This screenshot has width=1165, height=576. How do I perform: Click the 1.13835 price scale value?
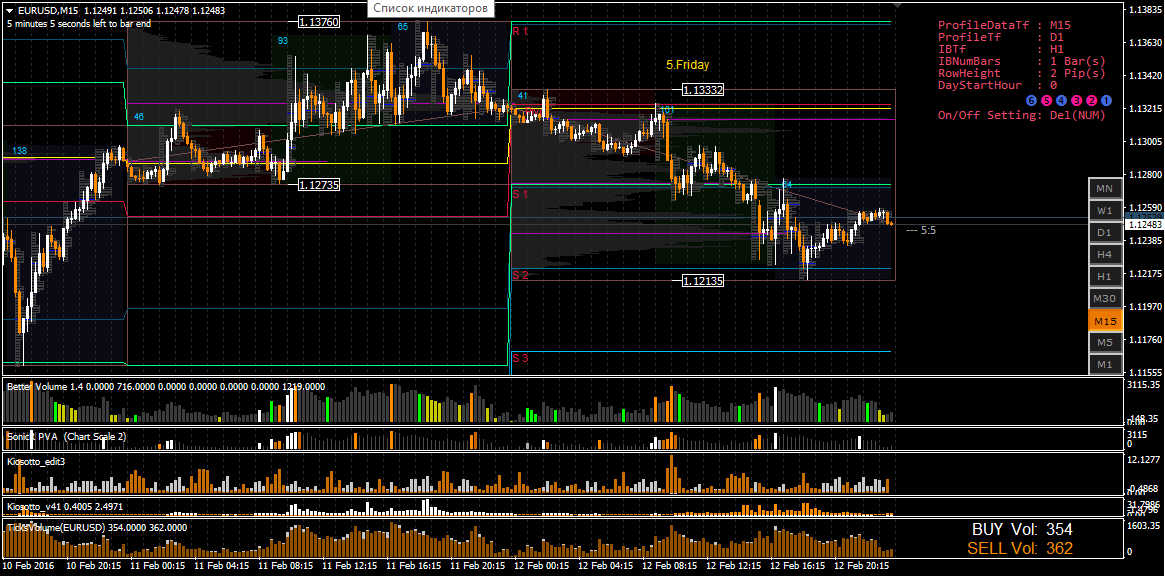[x=1144, y=10]
